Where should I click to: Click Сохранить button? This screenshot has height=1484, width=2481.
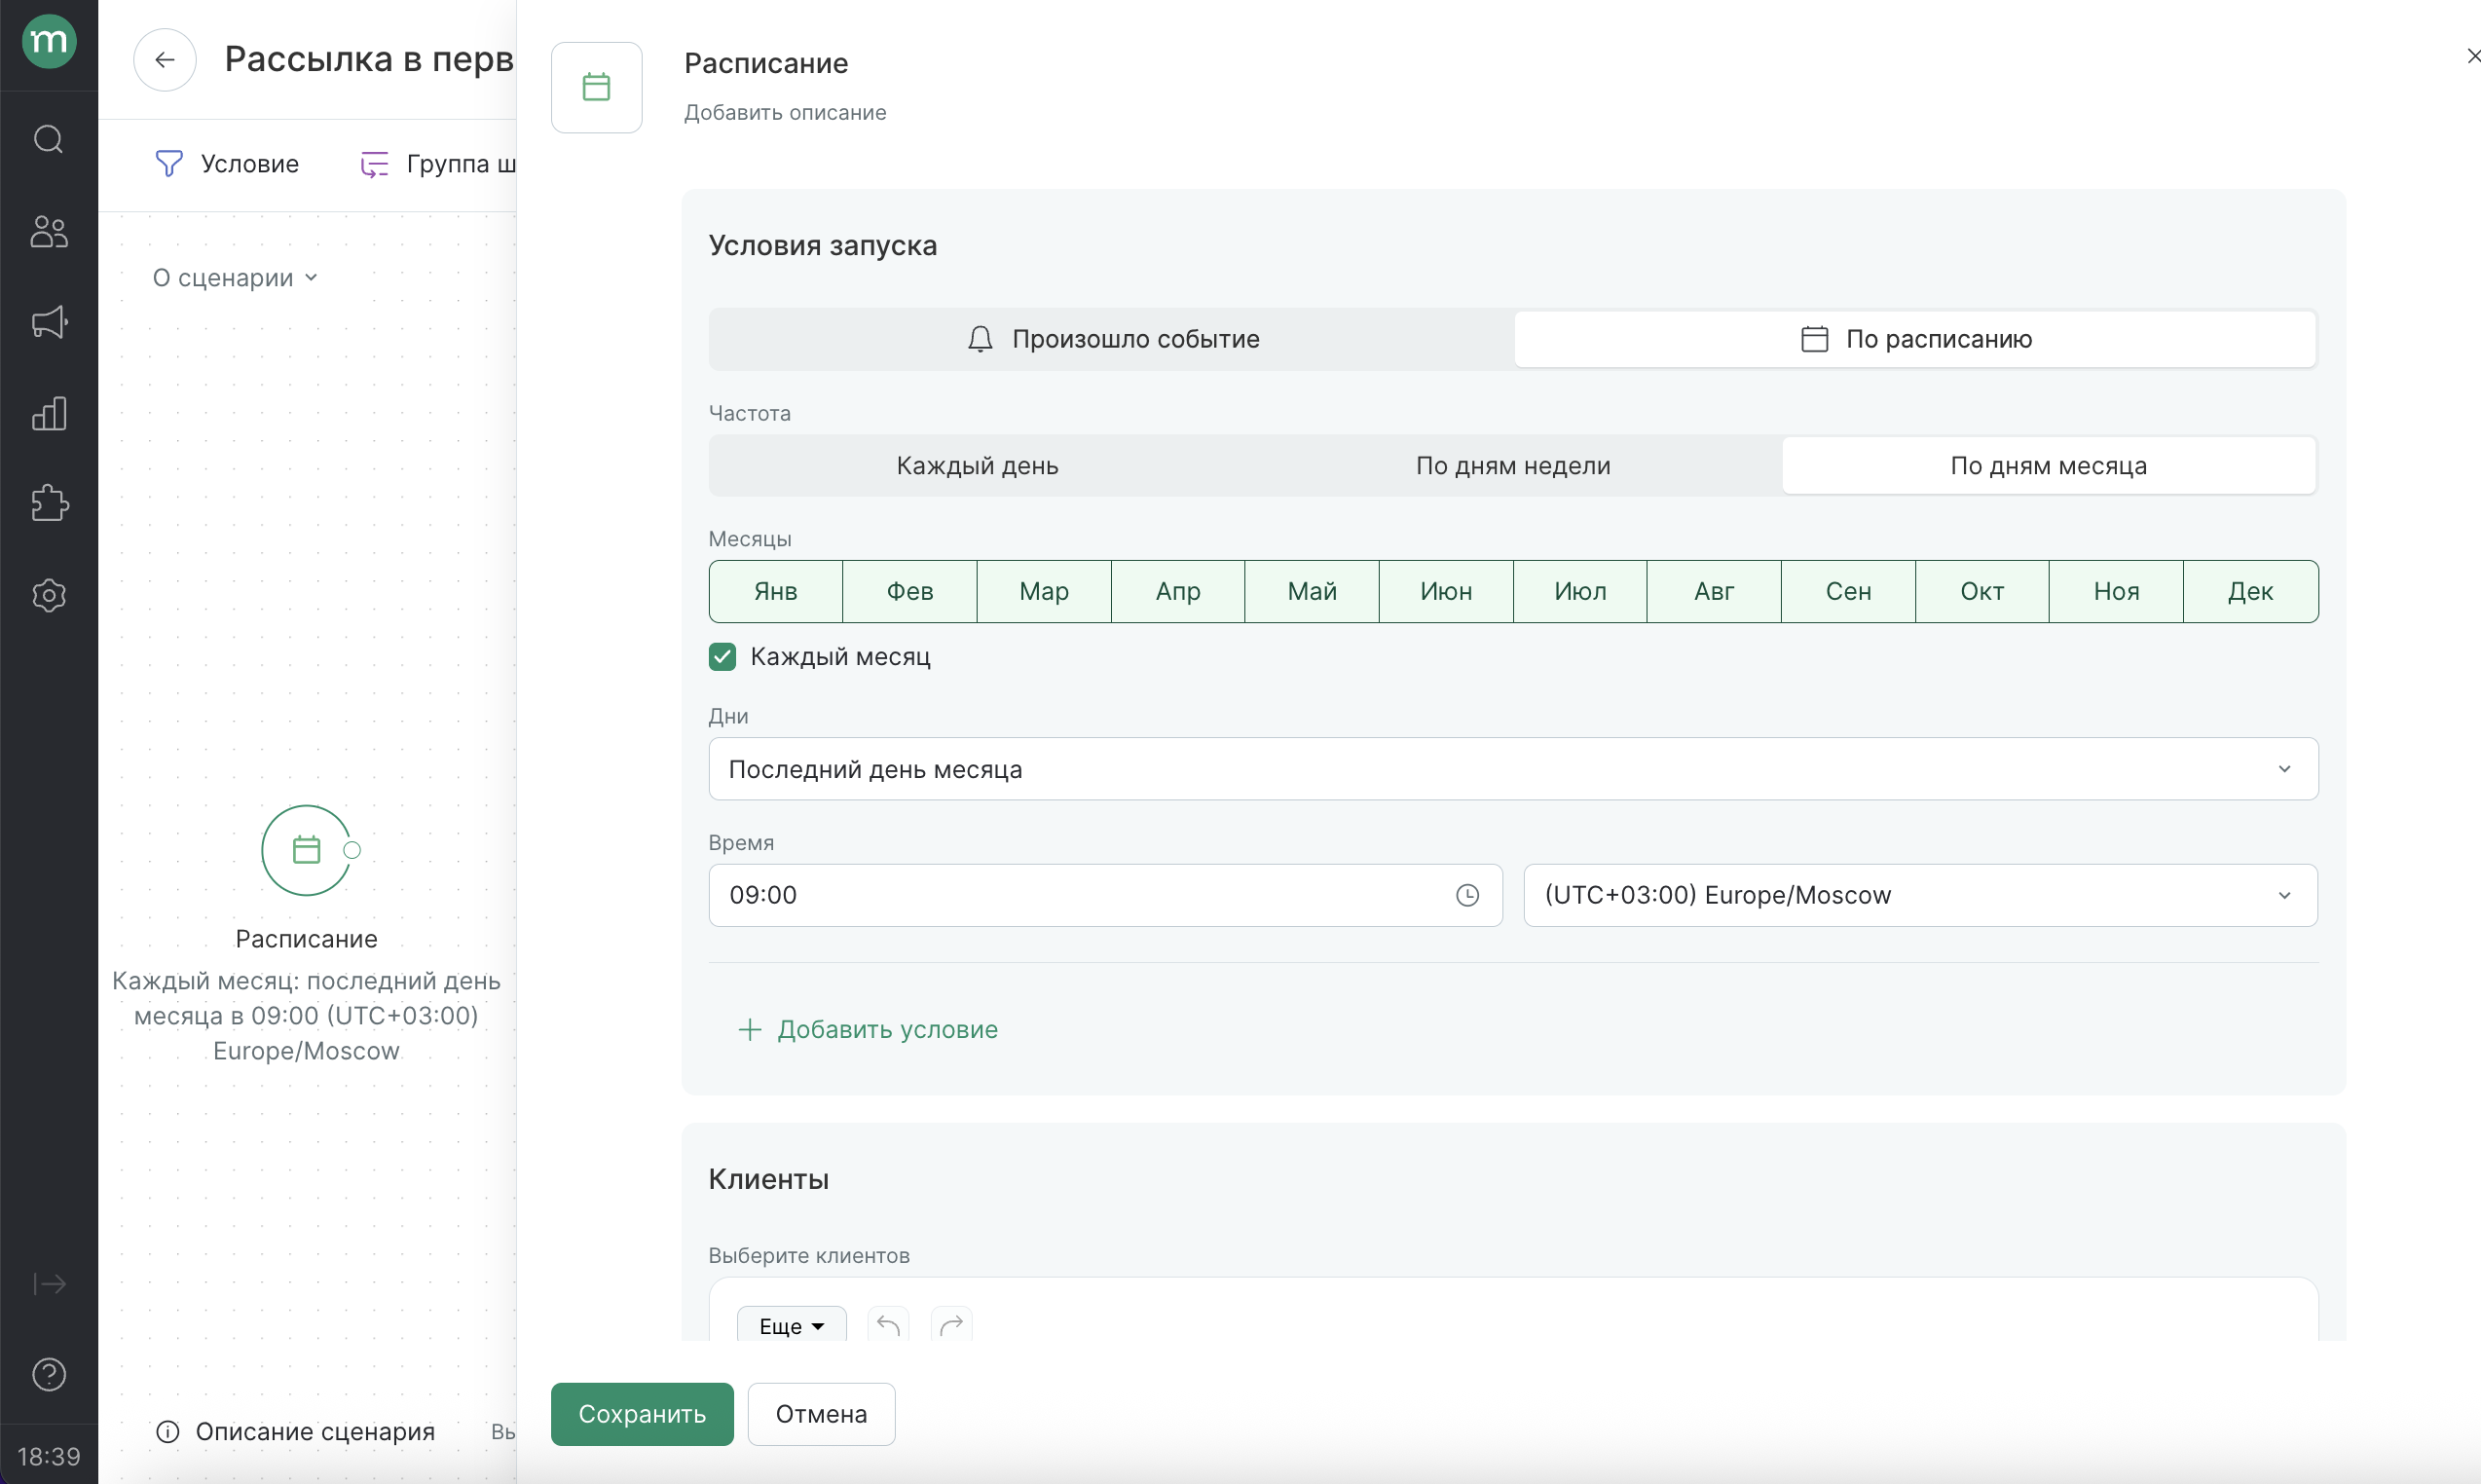(642, 1414)
